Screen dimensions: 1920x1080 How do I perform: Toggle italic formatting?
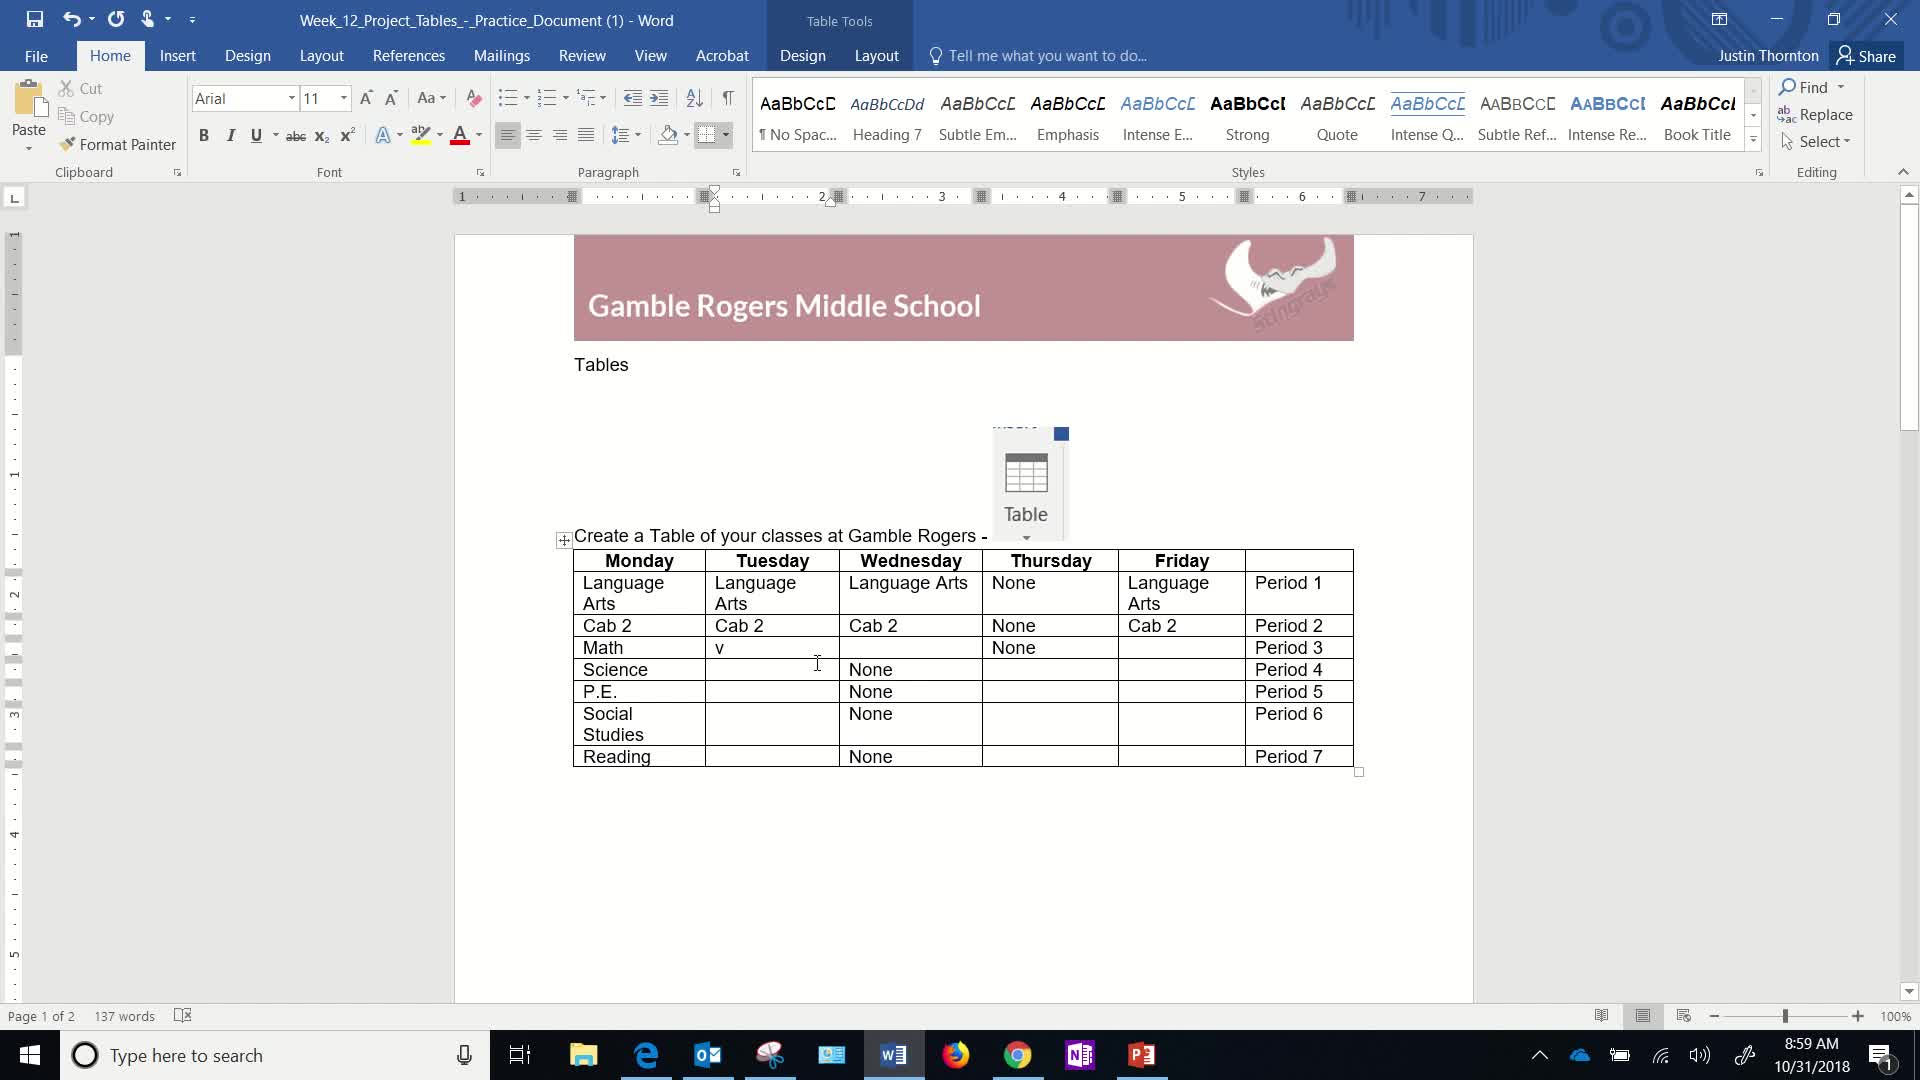click(230, 136)
